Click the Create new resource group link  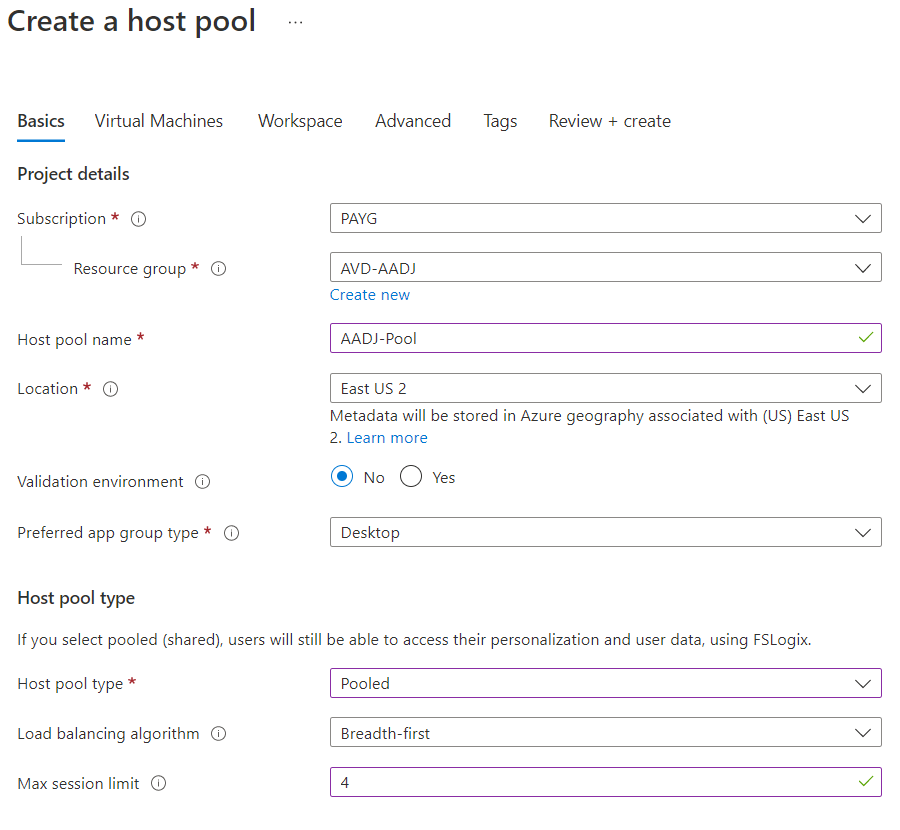[370, 295]
